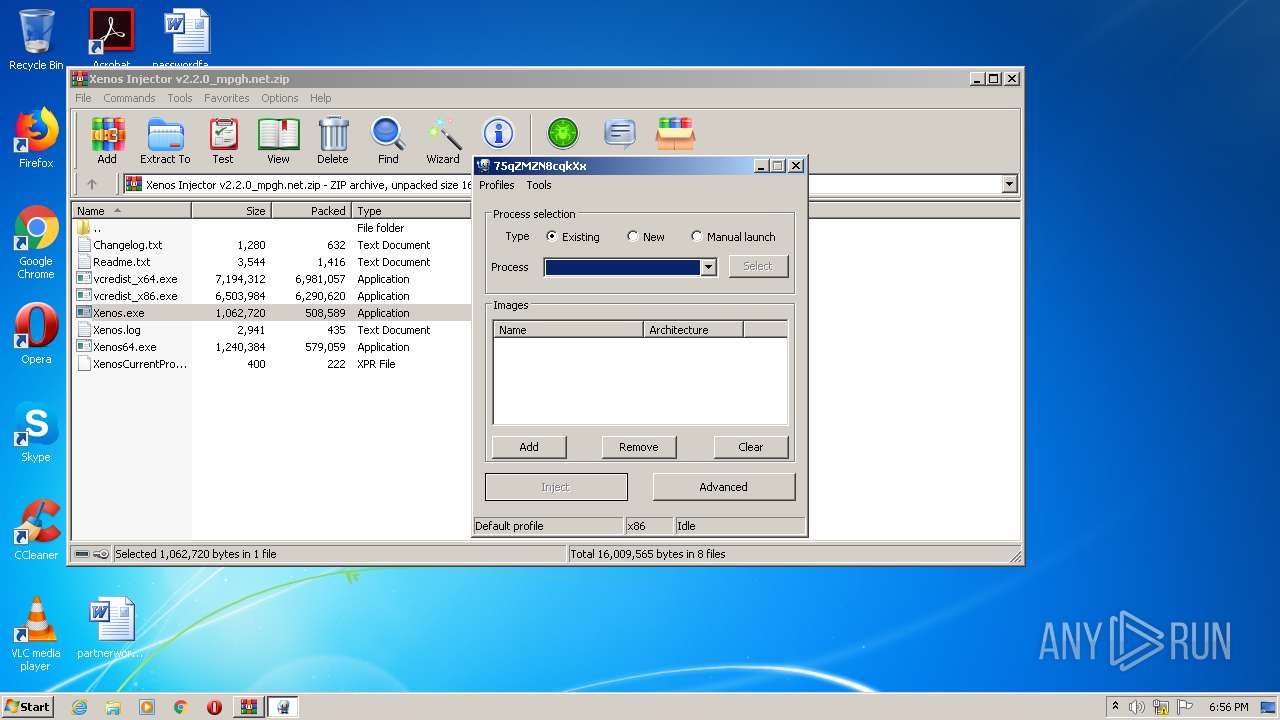This screenshot has width=1280, height=720.
Task: Select the parent folder '..' row
Action: pyautogui.click(x=271, y=228)
